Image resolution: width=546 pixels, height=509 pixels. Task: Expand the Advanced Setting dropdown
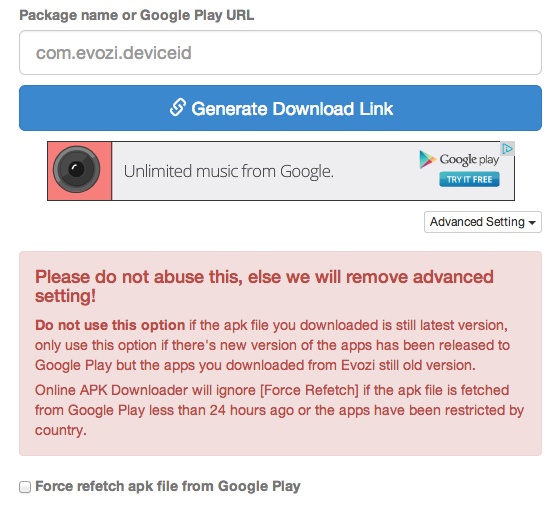coord(483,222)
